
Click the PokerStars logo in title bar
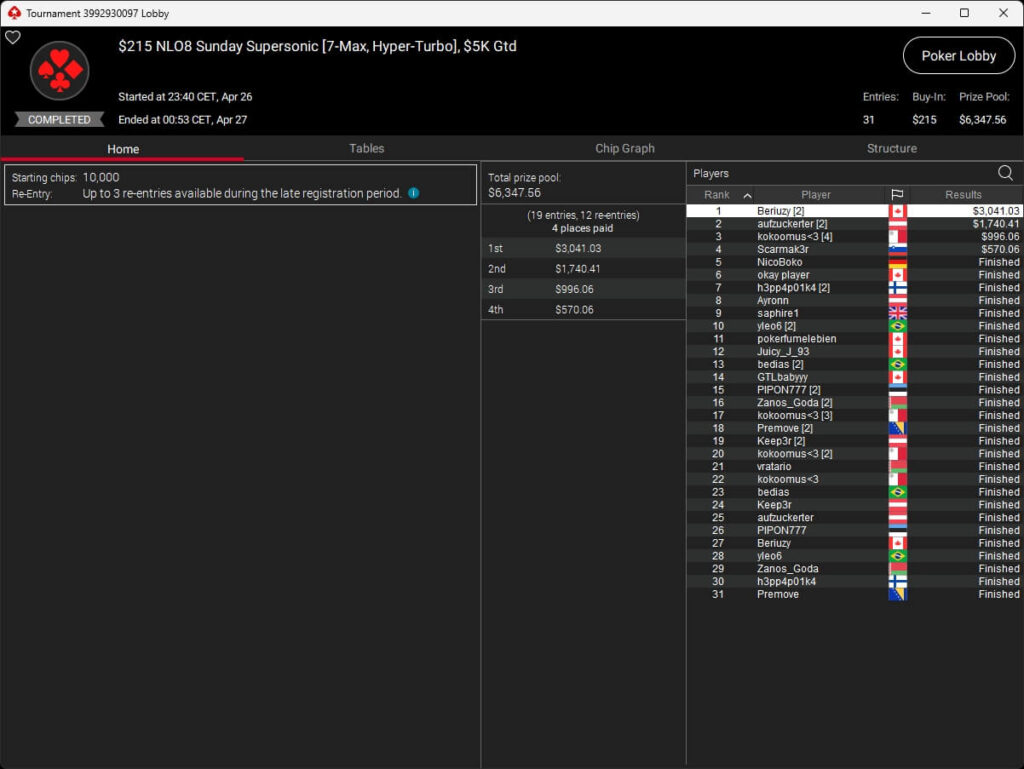click(x=13, y=13)
